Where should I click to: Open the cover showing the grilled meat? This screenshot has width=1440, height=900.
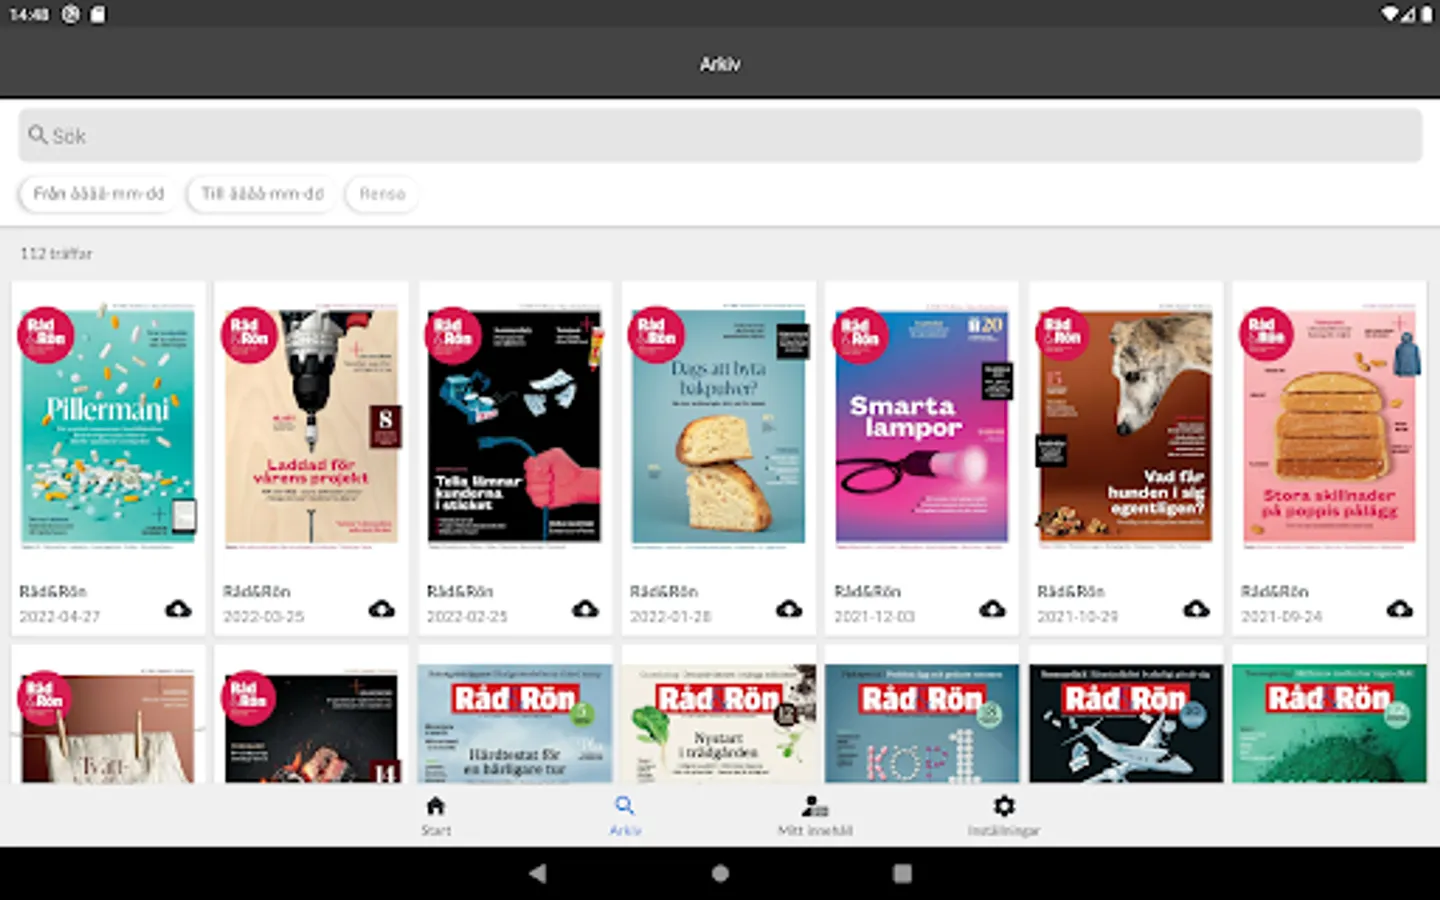[311, 725]
